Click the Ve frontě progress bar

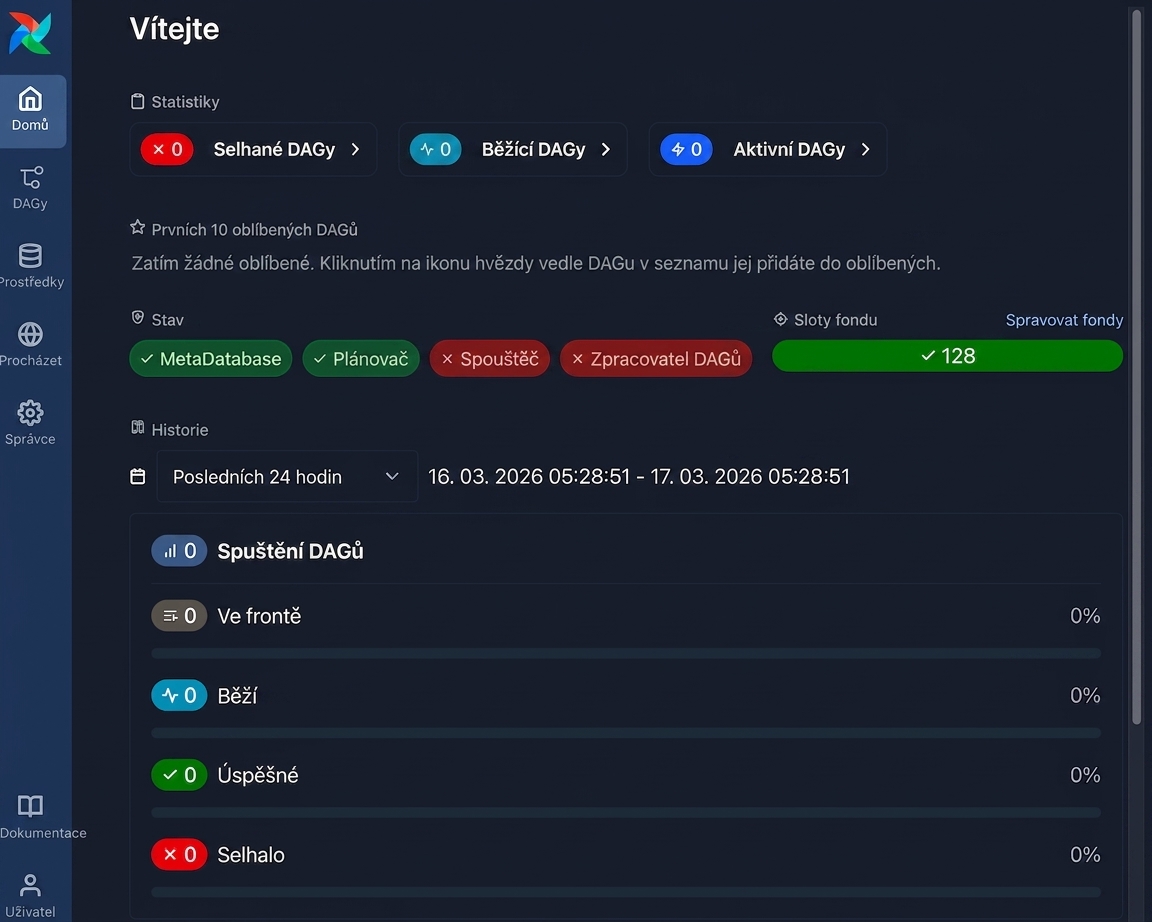point(626,653)
